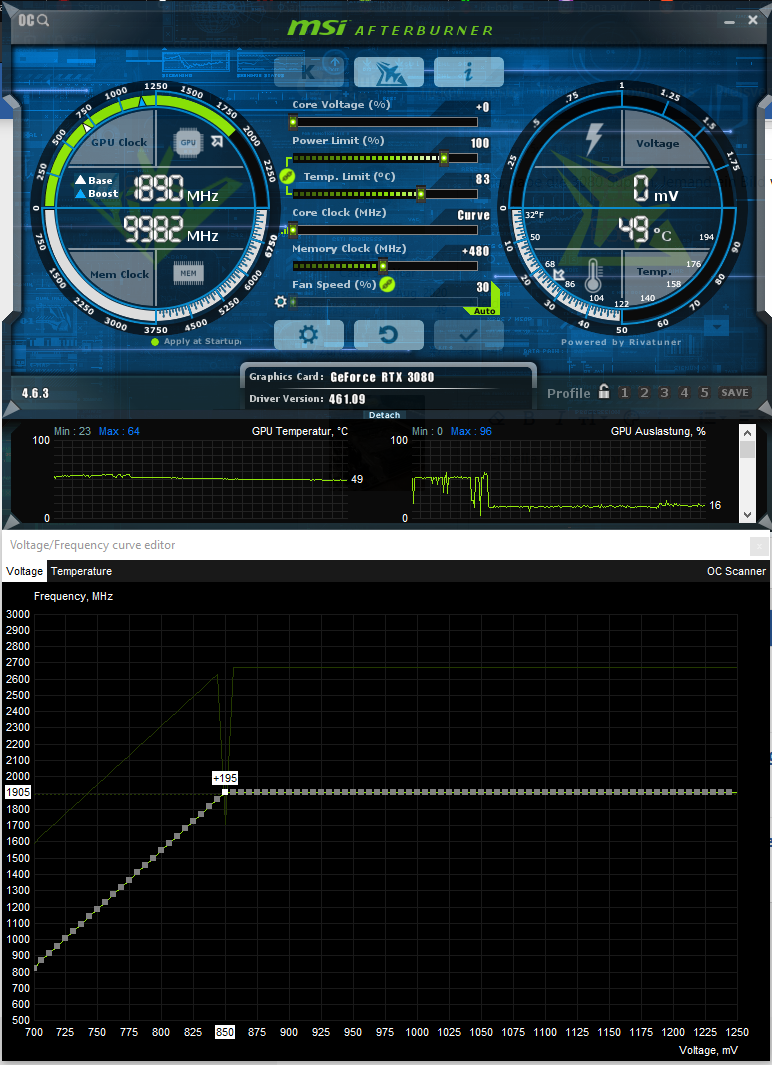The width and height of the screenshot is (772, 1065).
Task: Click the Detach button
Action: coord(384,415)
